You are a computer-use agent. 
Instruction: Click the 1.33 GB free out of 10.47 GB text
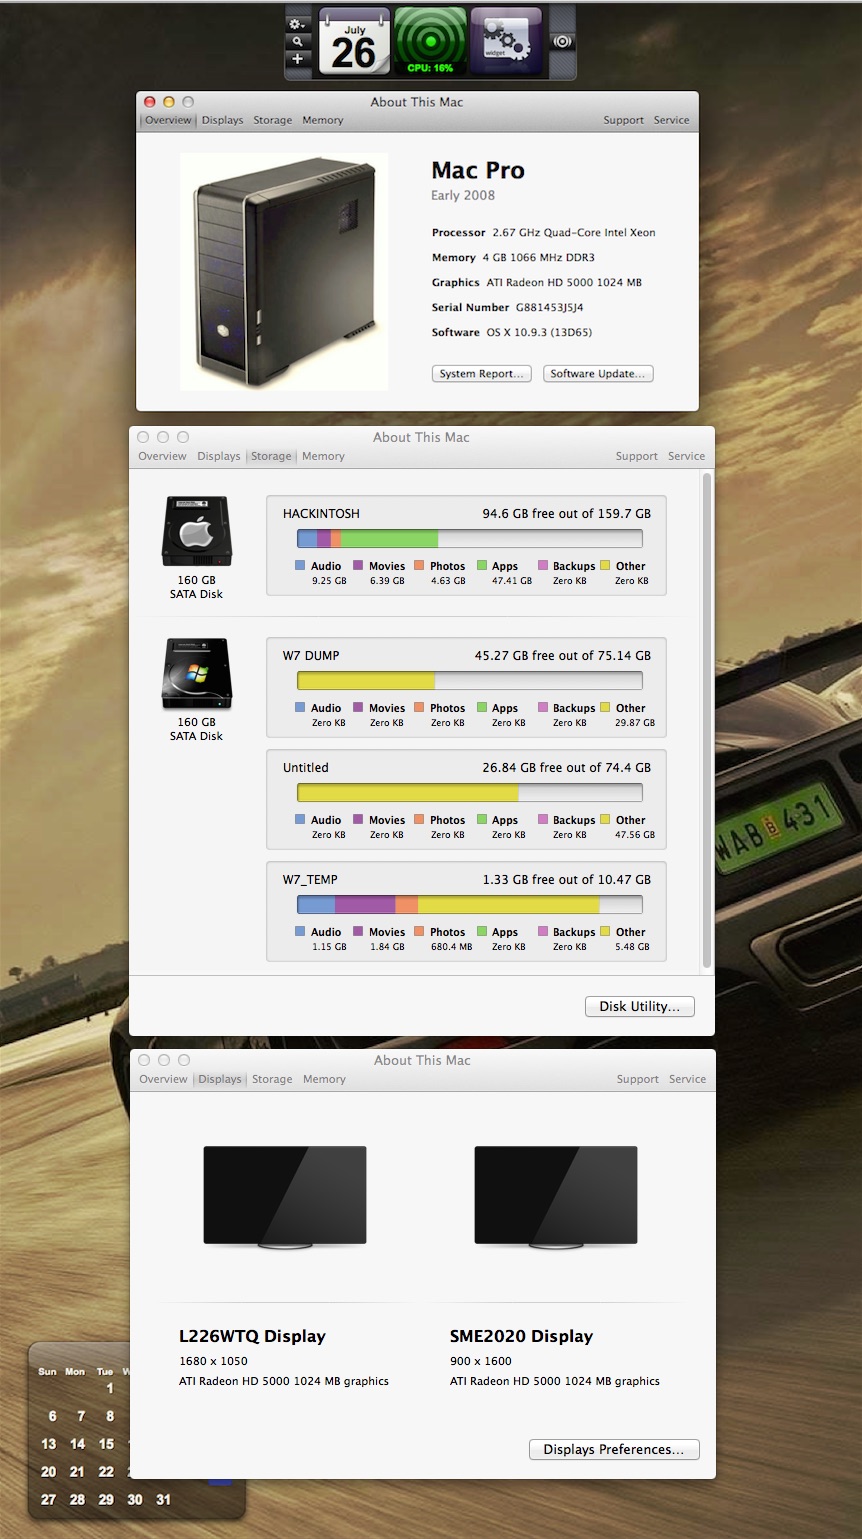point(567,879)
